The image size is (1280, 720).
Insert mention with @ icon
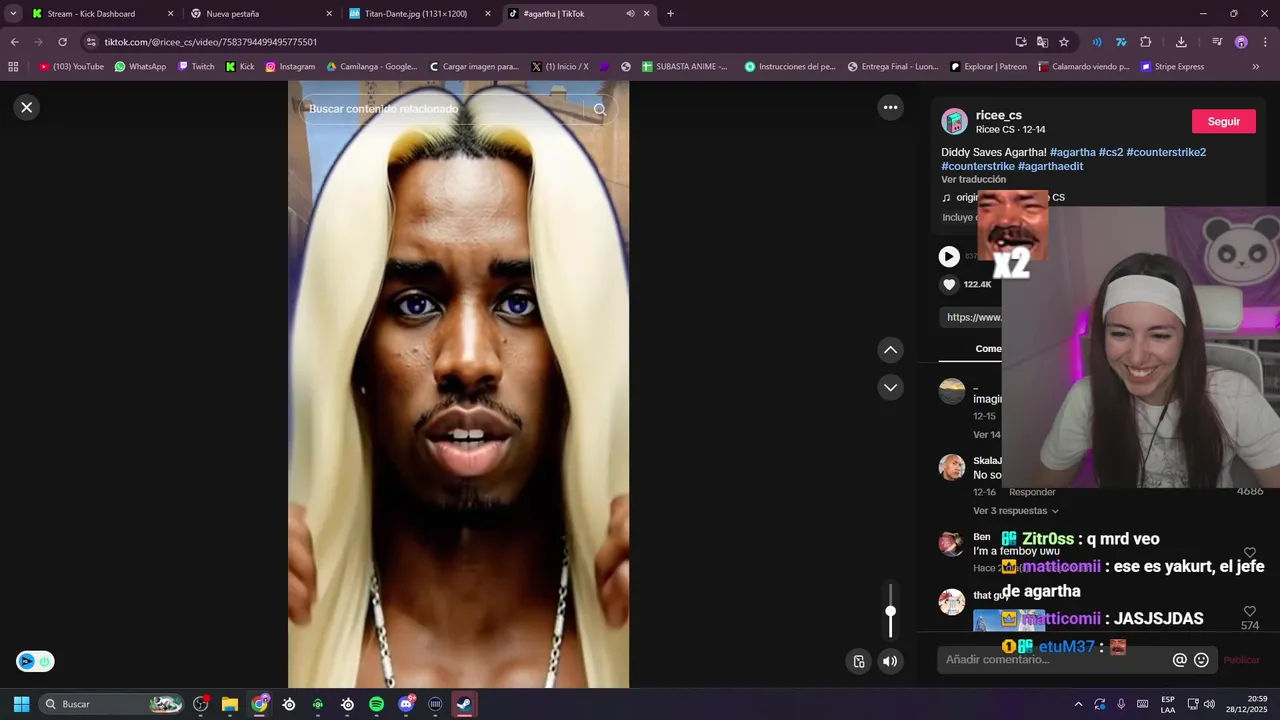(1179, 660)
